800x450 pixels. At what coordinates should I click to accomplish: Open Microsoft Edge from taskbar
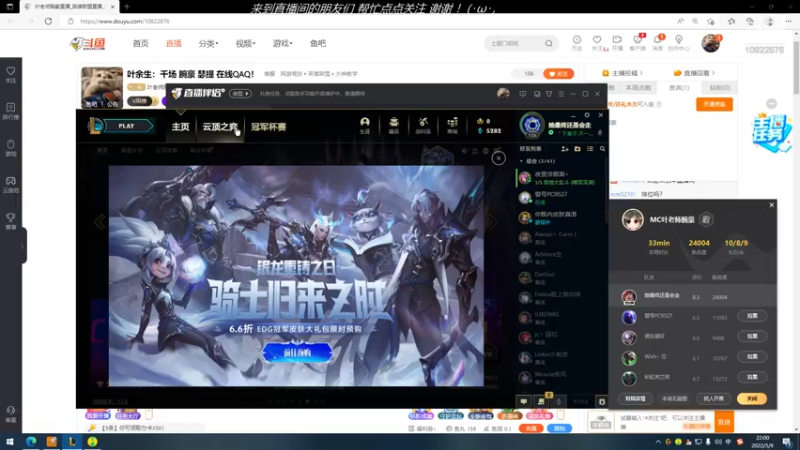31,441
